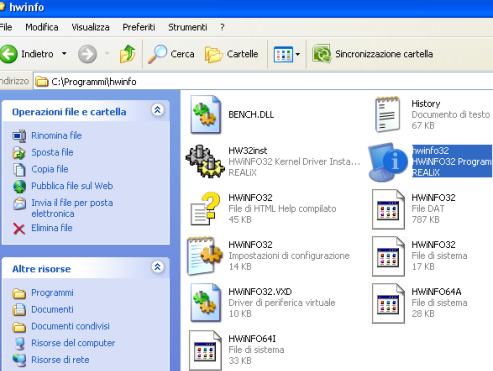Click the envelope email icon
This screenshot has height=371, width=493.
[x=19, y=203]
